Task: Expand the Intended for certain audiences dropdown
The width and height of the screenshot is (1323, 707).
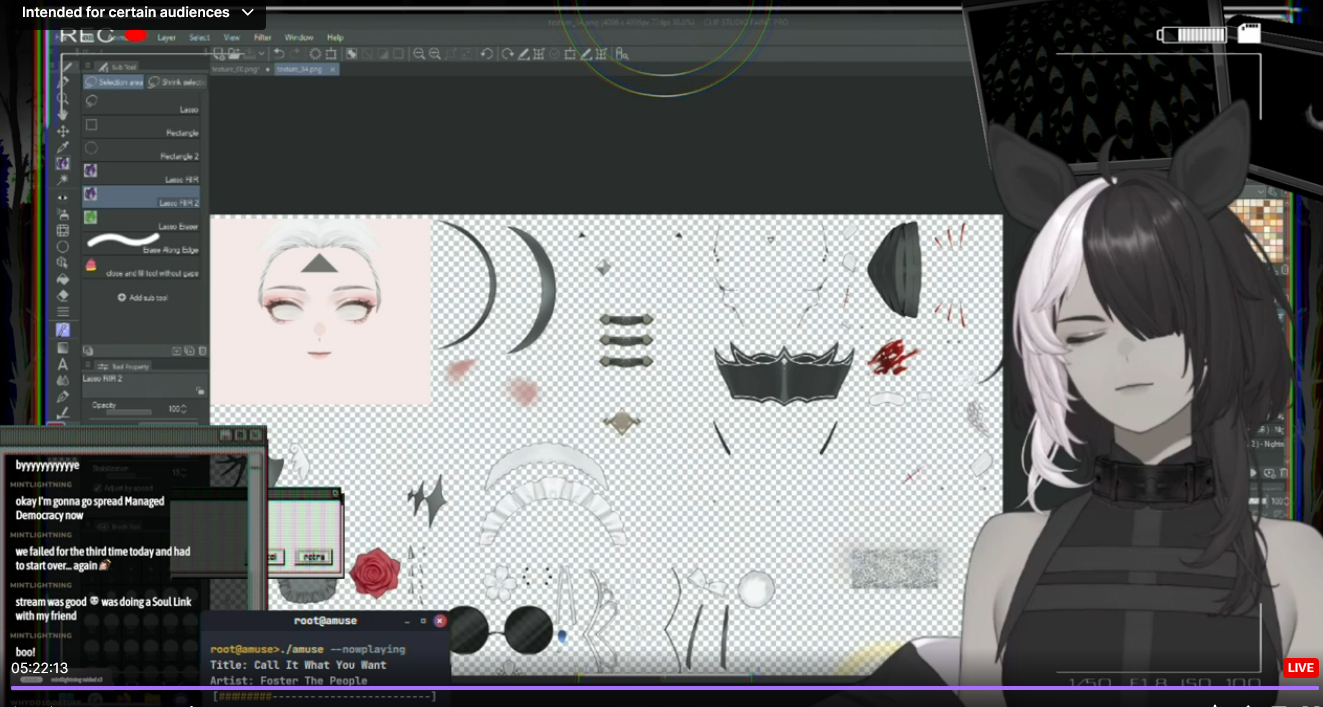Action: pyautogui.click(x=248, y=13)
